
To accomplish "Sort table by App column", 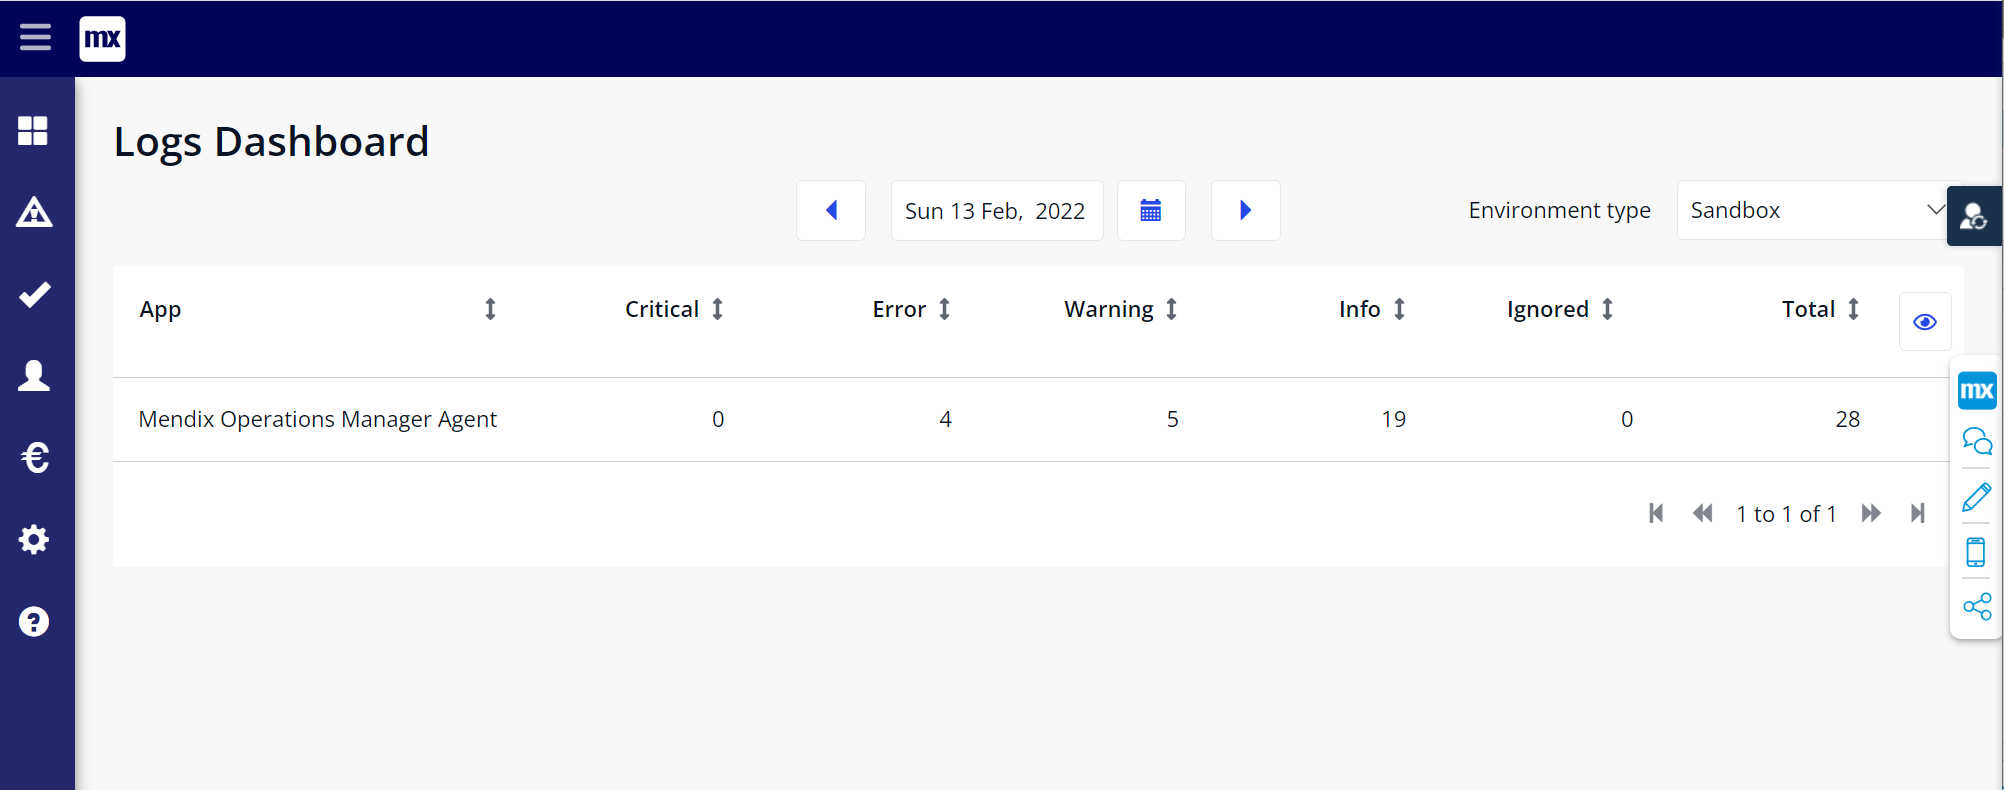I will (x=490, y=309).
